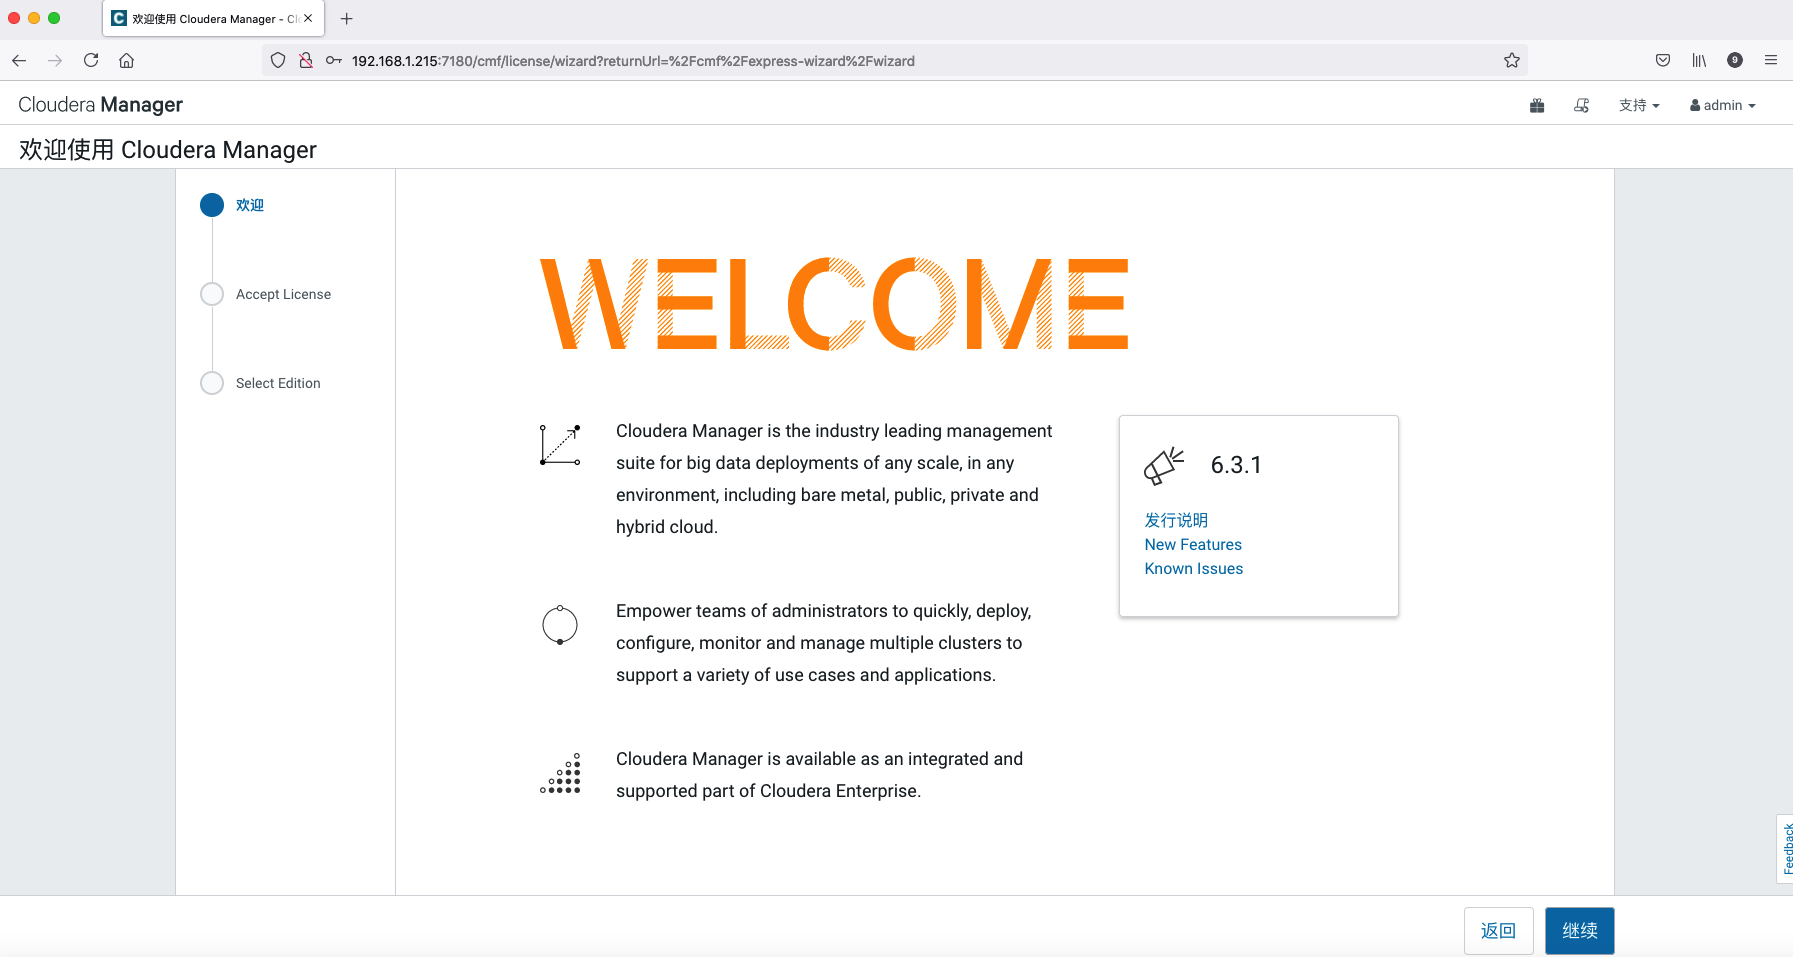
Task: Click the browser back arrow
Action: pos(19,60)
